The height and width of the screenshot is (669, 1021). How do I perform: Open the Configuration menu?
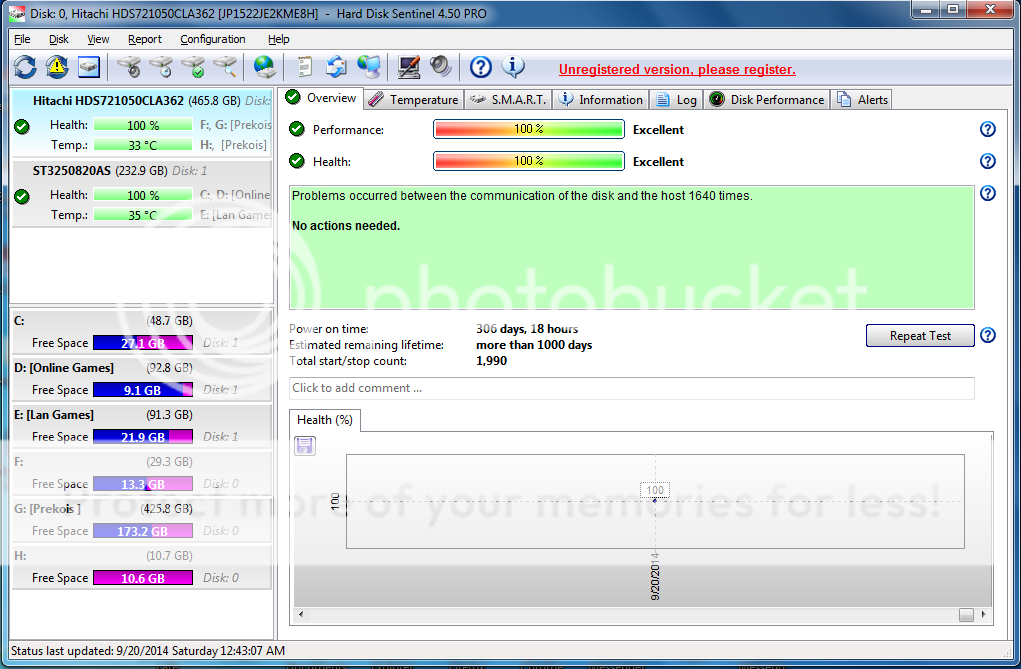point(212,39)
